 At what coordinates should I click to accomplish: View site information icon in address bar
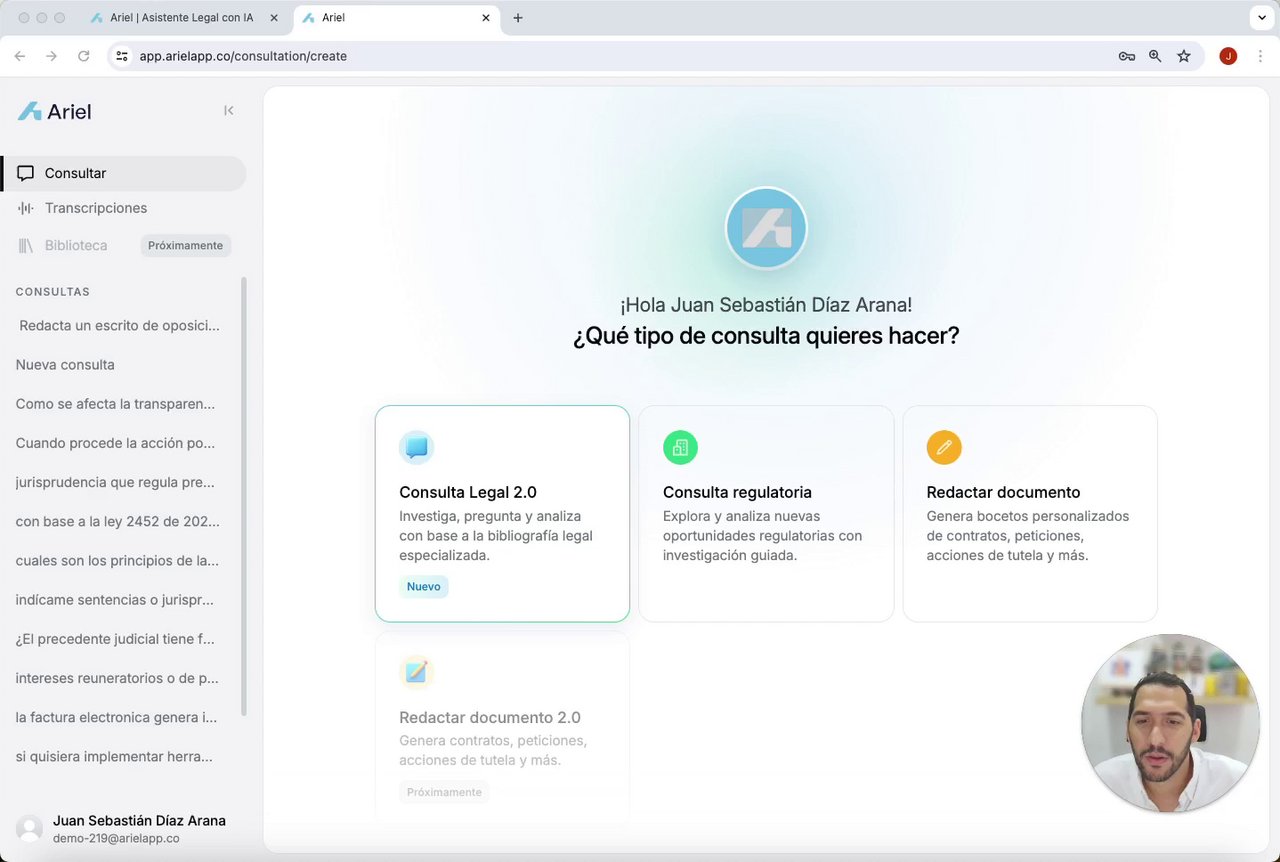(x=122, y=56)
